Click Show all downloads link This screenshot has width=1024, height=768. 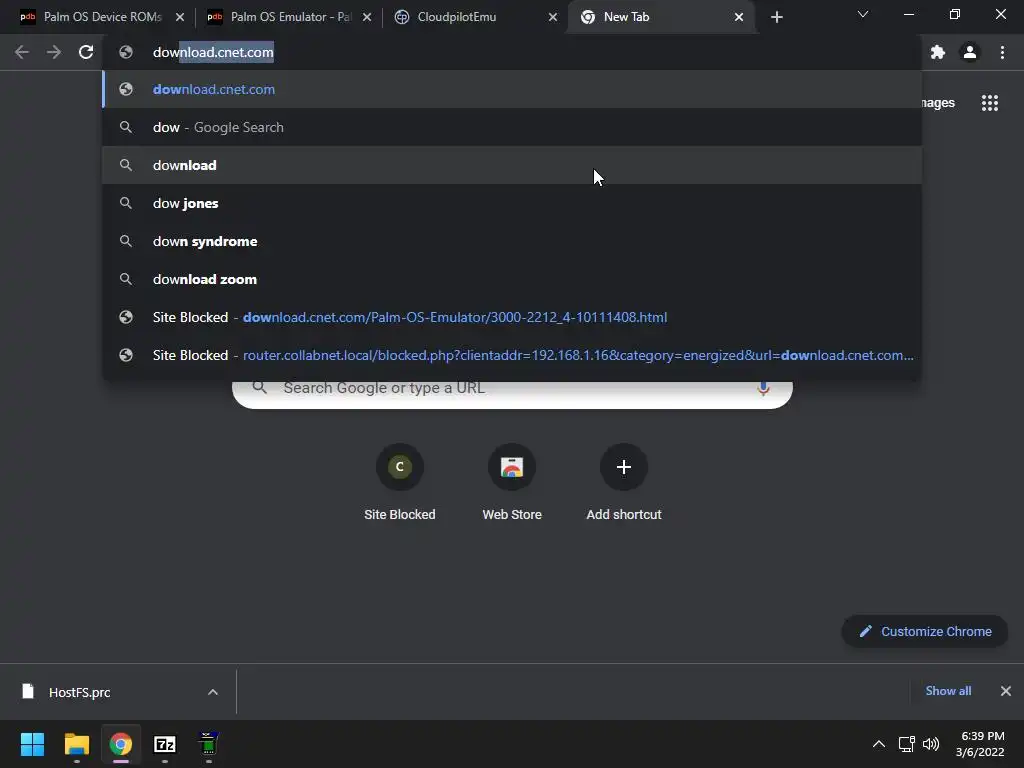(x=948, y=691)
